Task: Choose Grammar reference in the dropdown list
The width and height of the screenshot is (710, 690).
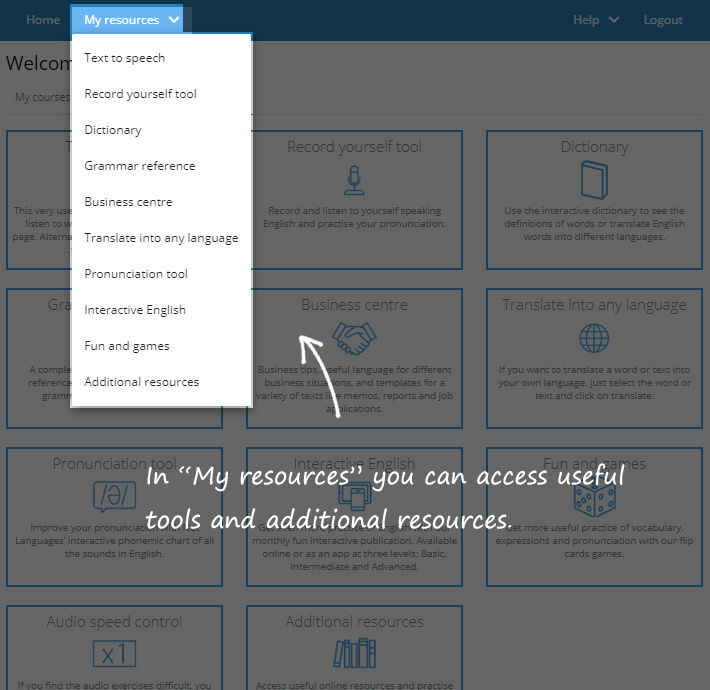Action: (140, 166)
